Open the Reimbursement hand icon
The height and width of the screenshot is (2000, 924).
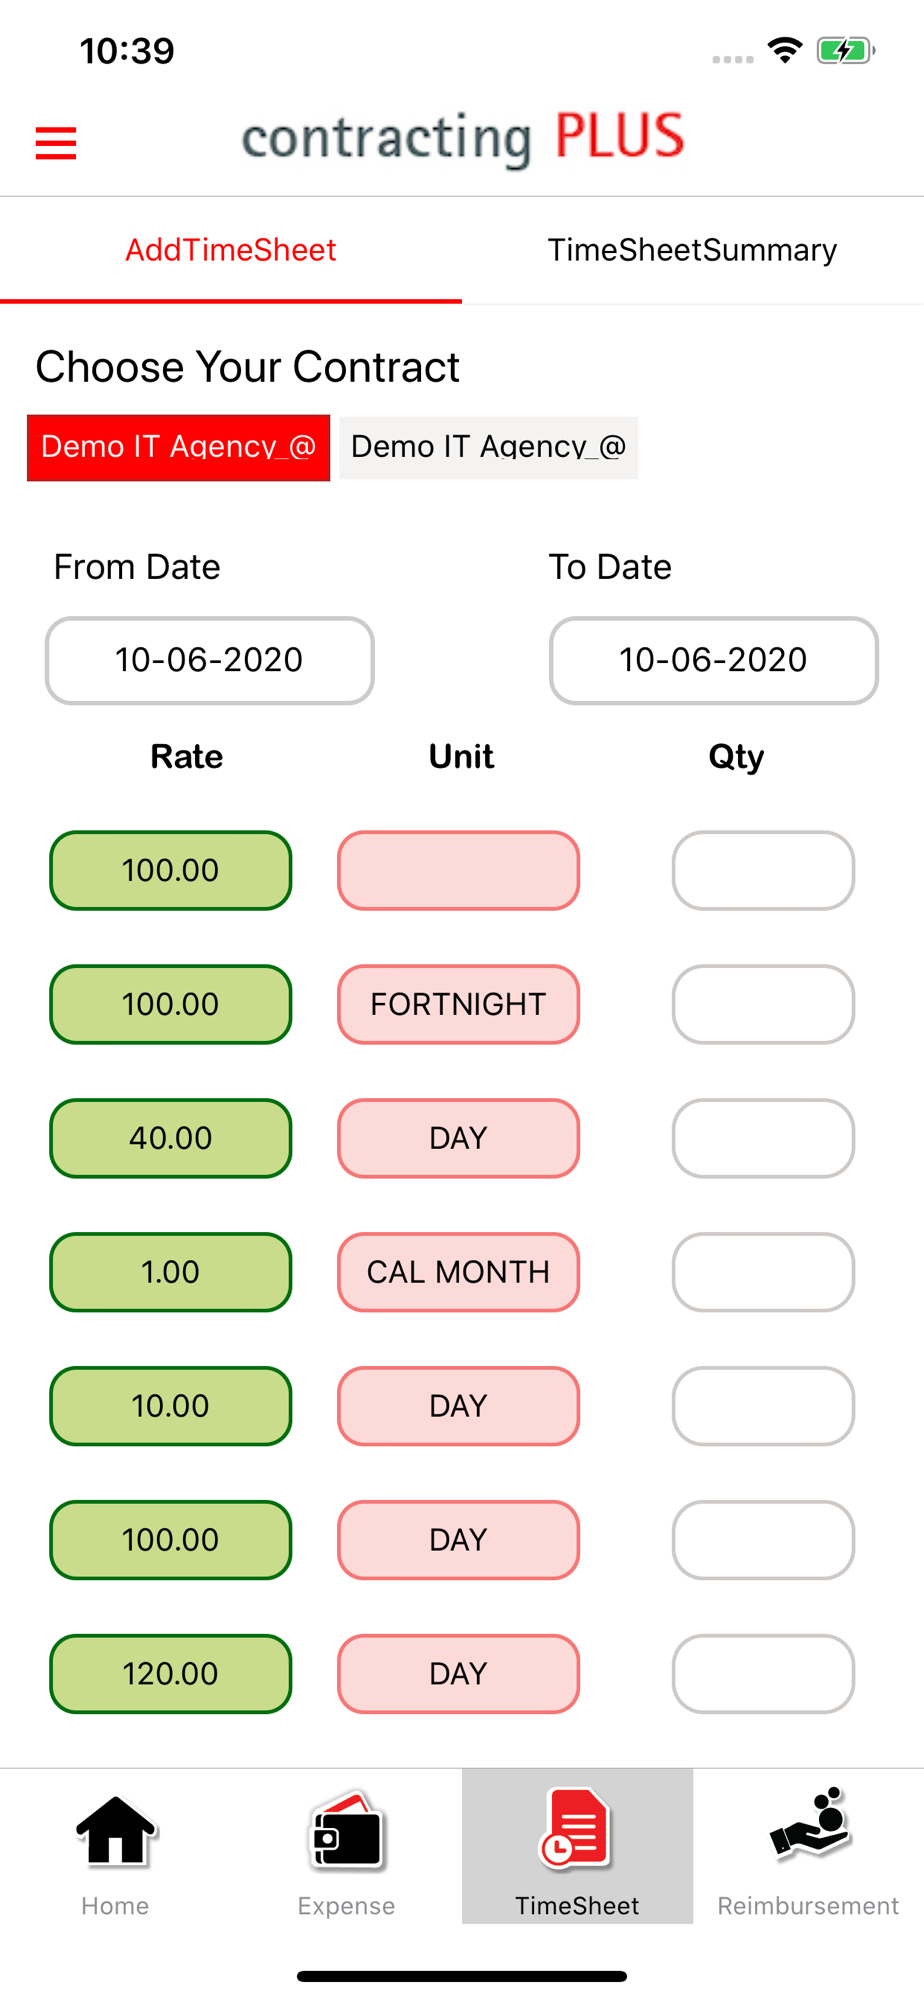(x=808, y=1827)
